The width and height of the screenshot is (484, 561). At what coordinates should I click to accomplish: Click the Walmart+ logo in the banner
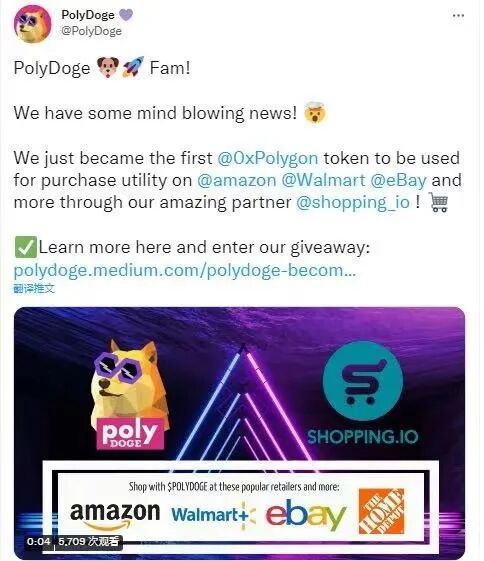tap(213, 515)
